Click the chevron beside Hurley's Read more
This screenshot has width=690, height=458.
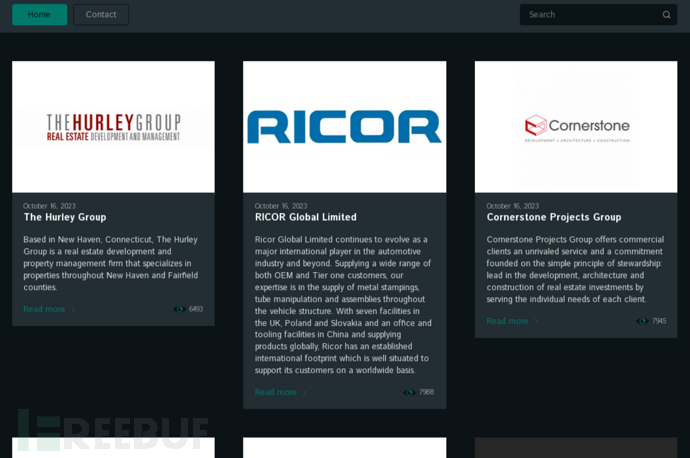click(73, 309)
